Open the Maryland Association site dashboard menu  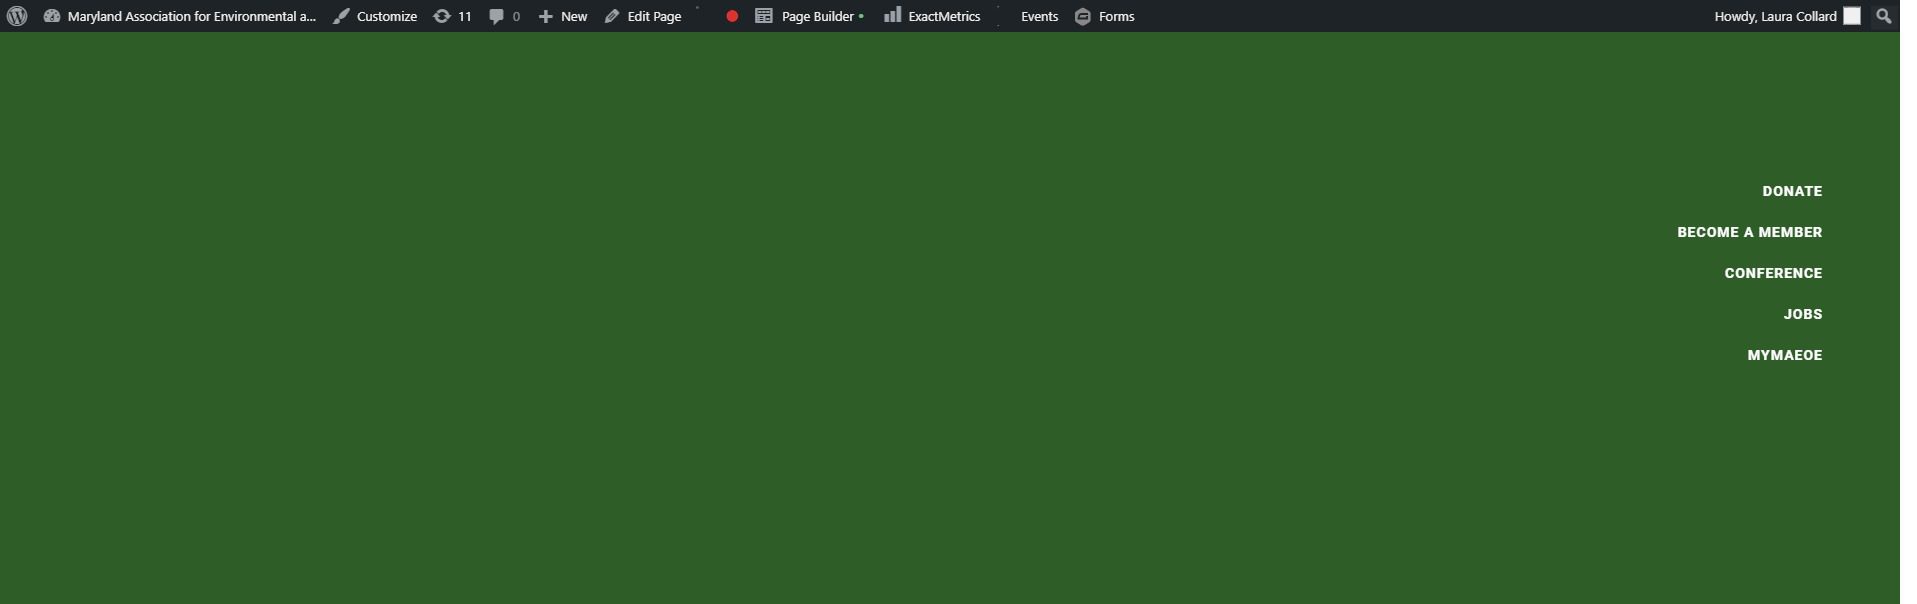coord(180,16)
